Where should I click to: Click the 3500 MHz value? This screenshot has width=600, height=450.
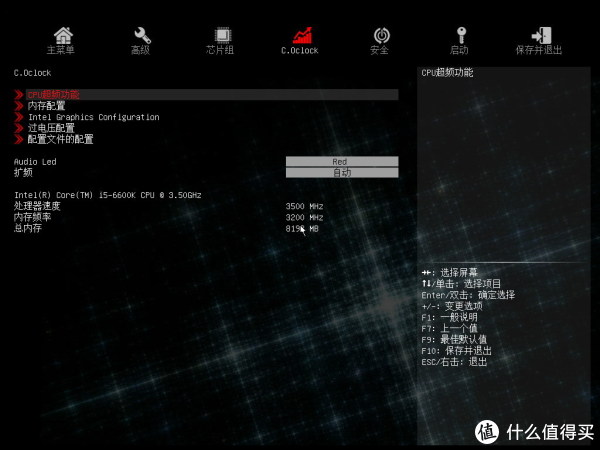[304, 206]
